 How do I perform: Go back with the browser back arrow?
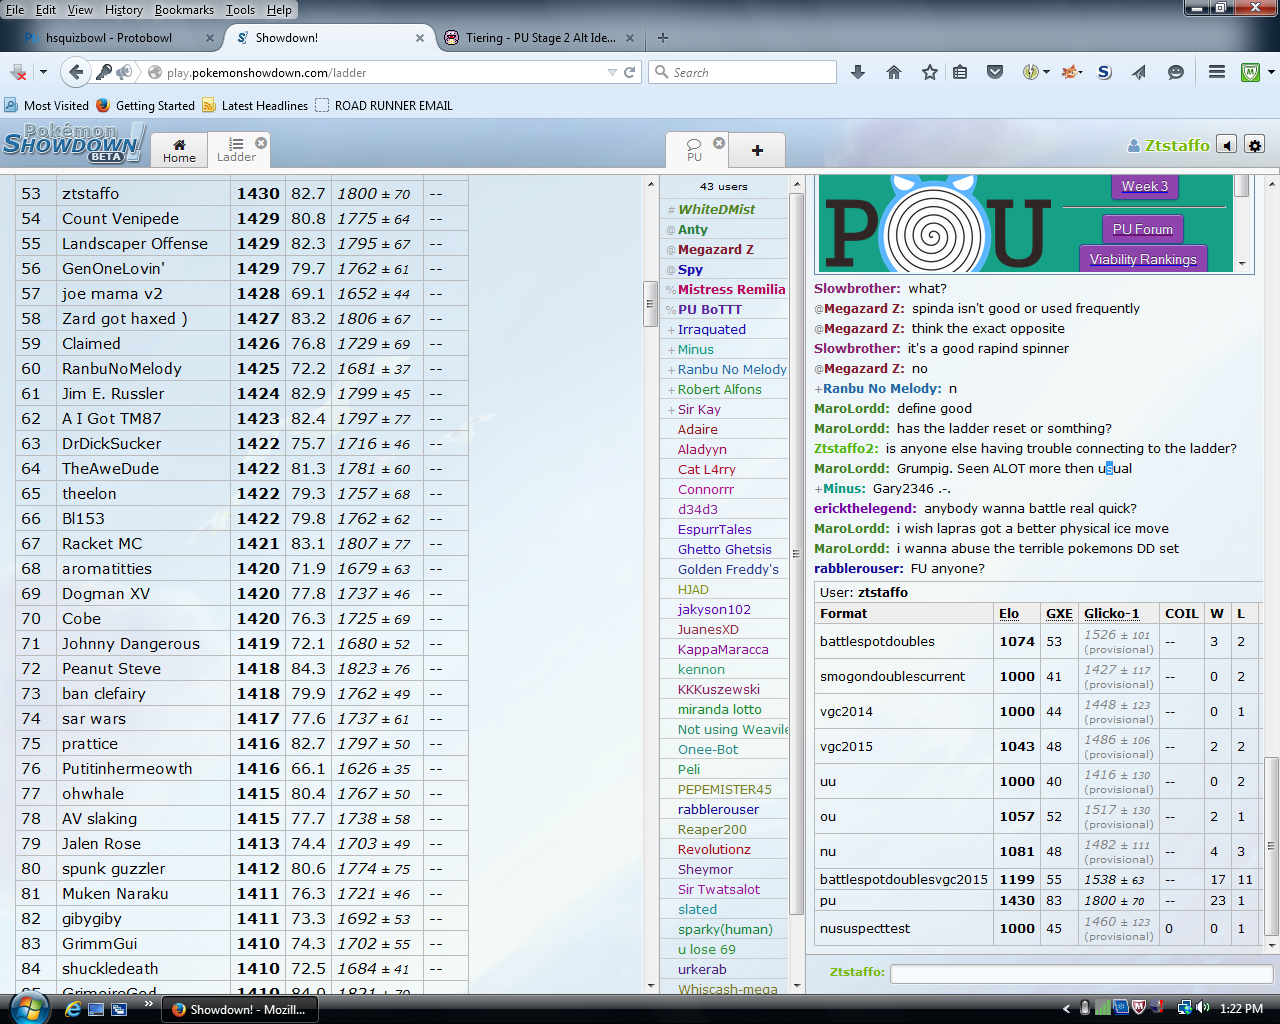76,72
